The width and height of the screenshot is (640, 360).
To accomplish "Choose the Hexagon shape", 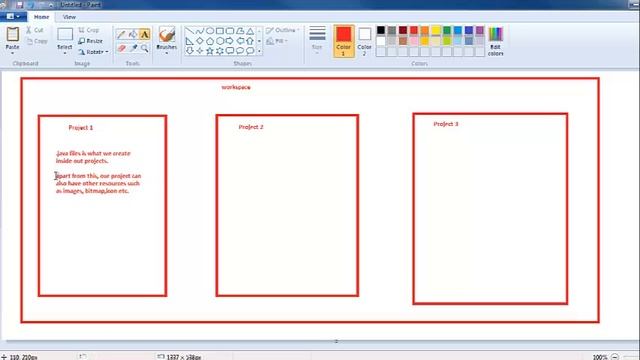I will (220, 41).
